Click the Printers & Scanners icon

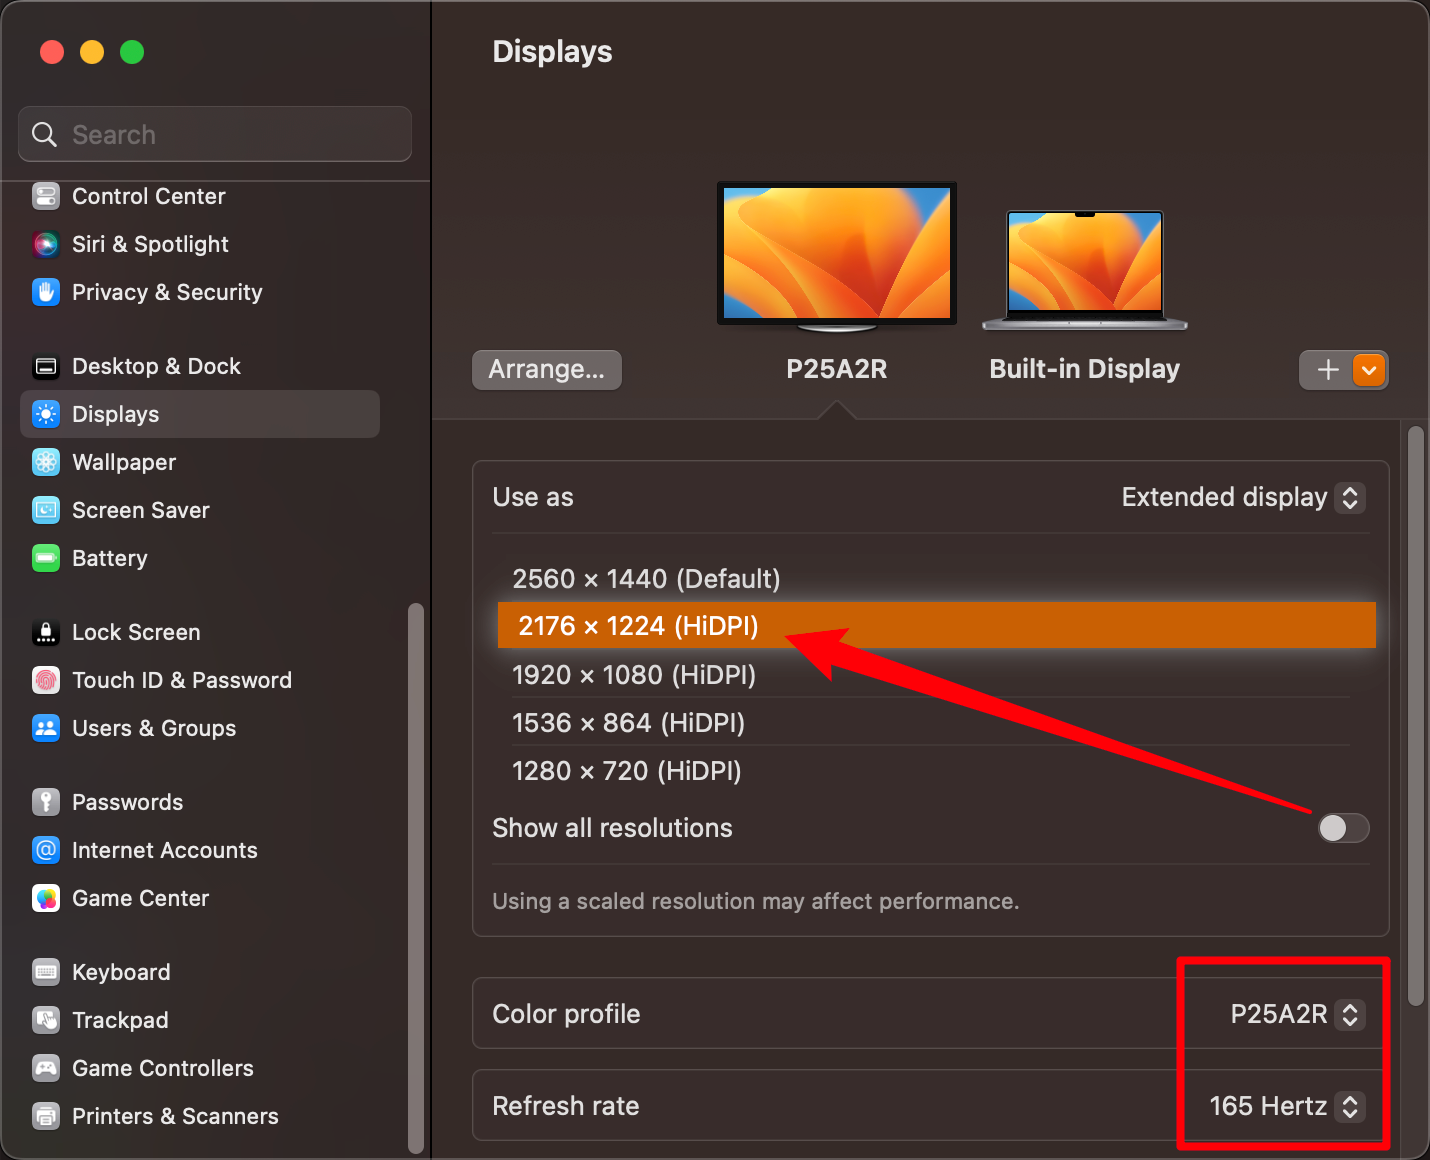tap(46, 1116)
